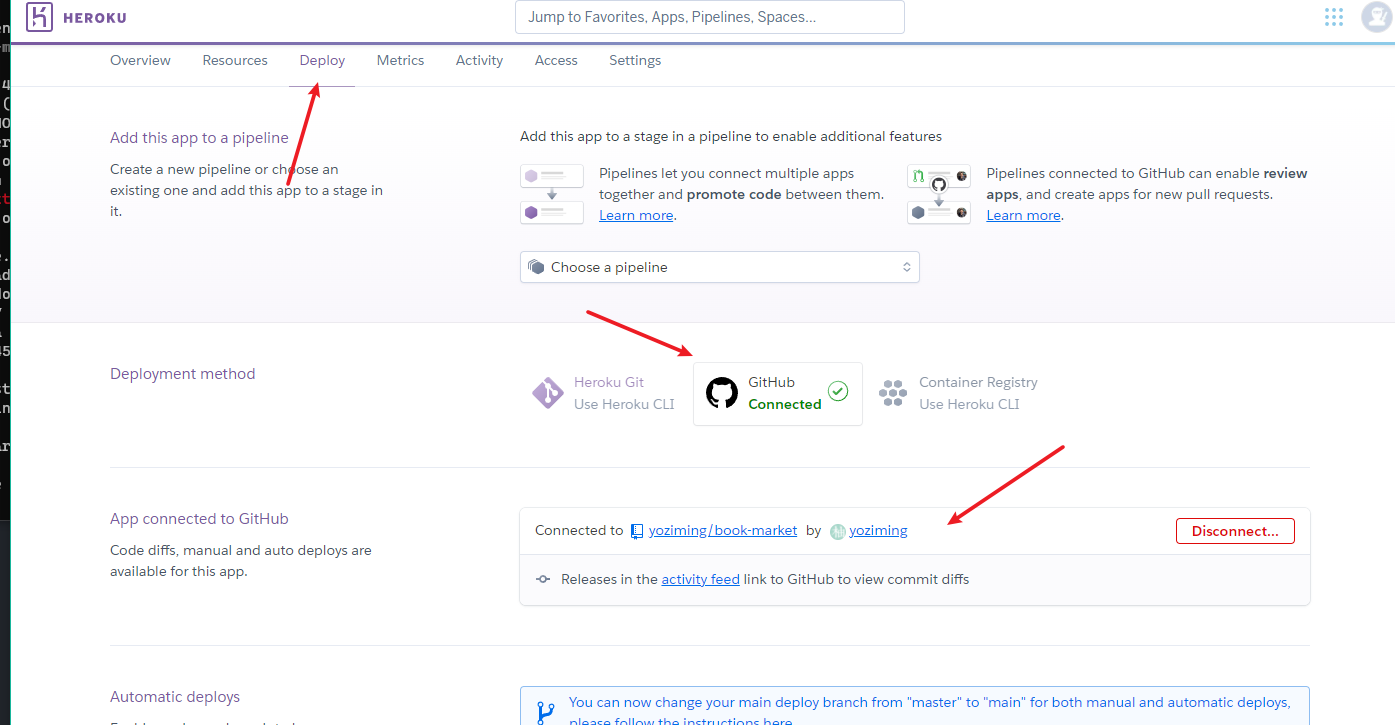Choose Container Registry deployment method

pyautogui.click(x=958, y=393)
